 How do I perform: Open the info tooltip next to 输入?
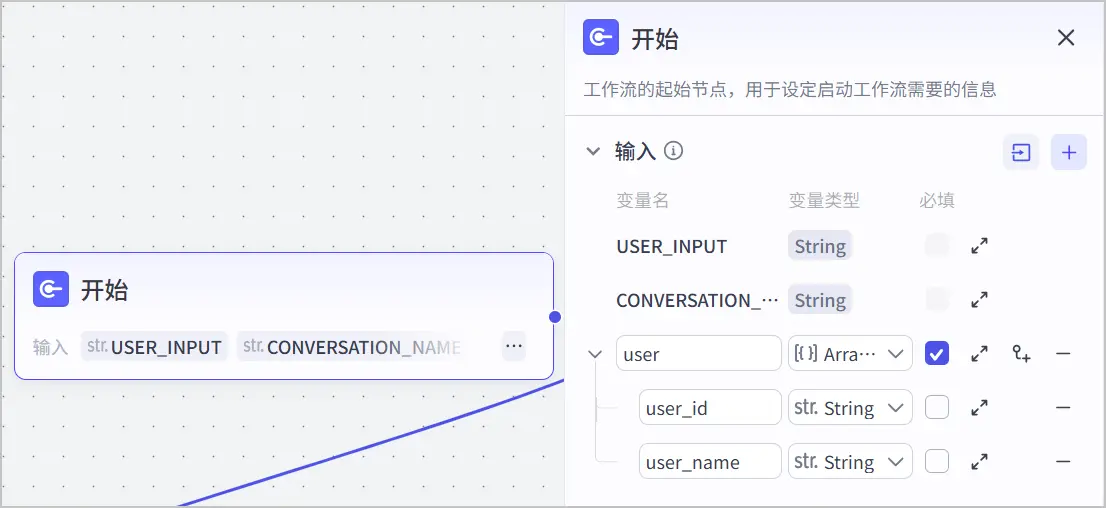click(674, 151)
